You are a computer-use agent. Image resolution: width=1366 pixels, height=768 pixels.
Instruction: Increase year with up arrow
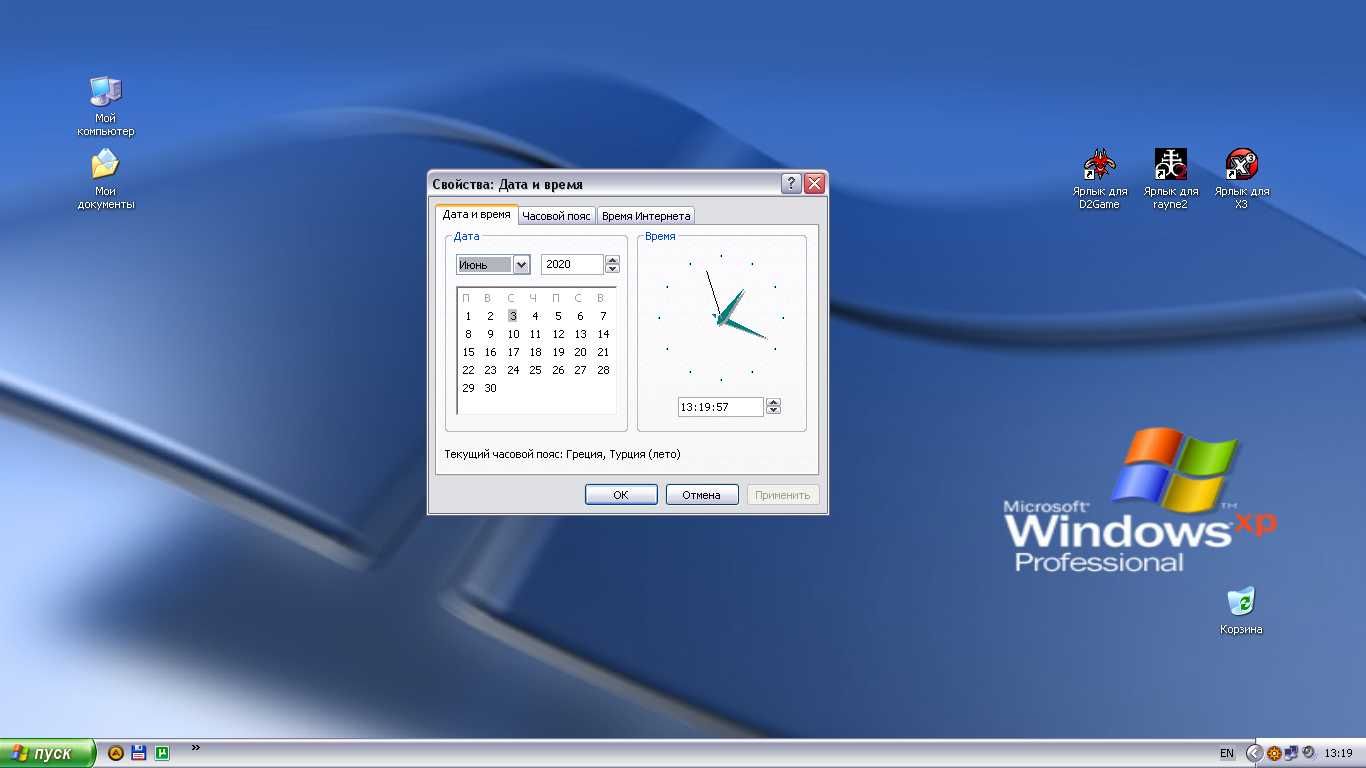click(x=613, y=260)
